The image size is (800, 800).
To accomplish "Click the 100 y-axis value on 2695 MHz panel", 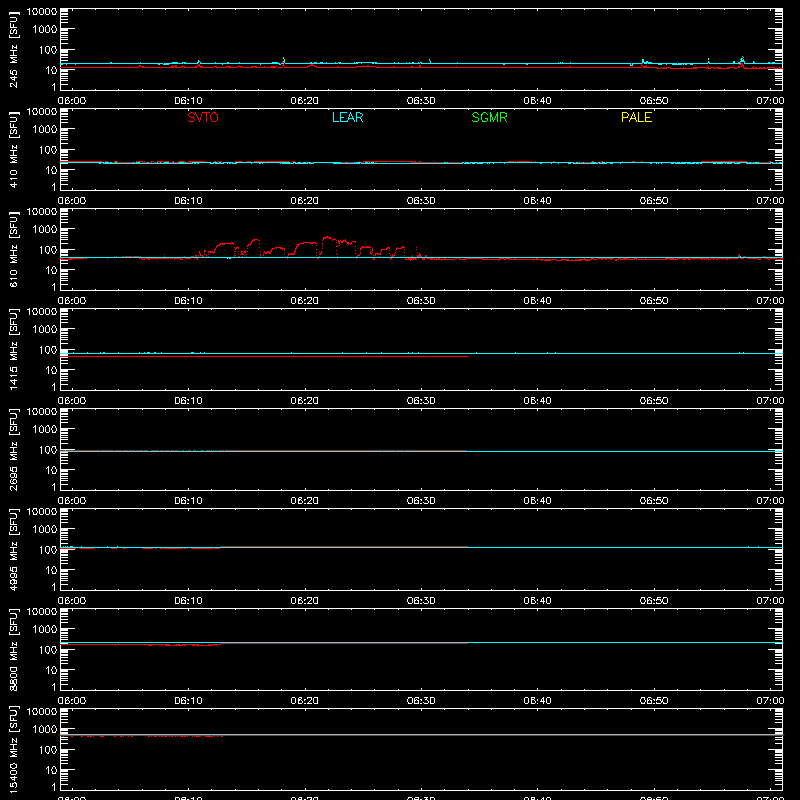I will point(48,450).
